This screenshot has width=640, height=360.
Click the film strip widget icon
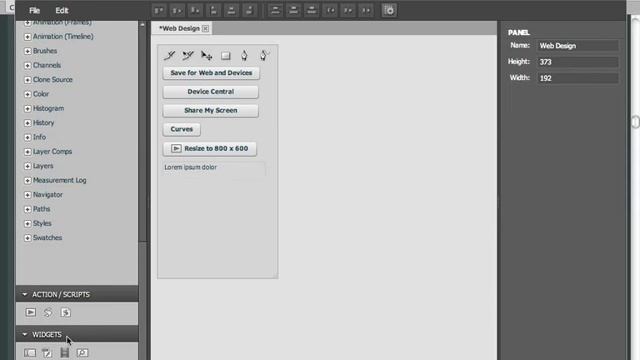[x=64, y=353]
